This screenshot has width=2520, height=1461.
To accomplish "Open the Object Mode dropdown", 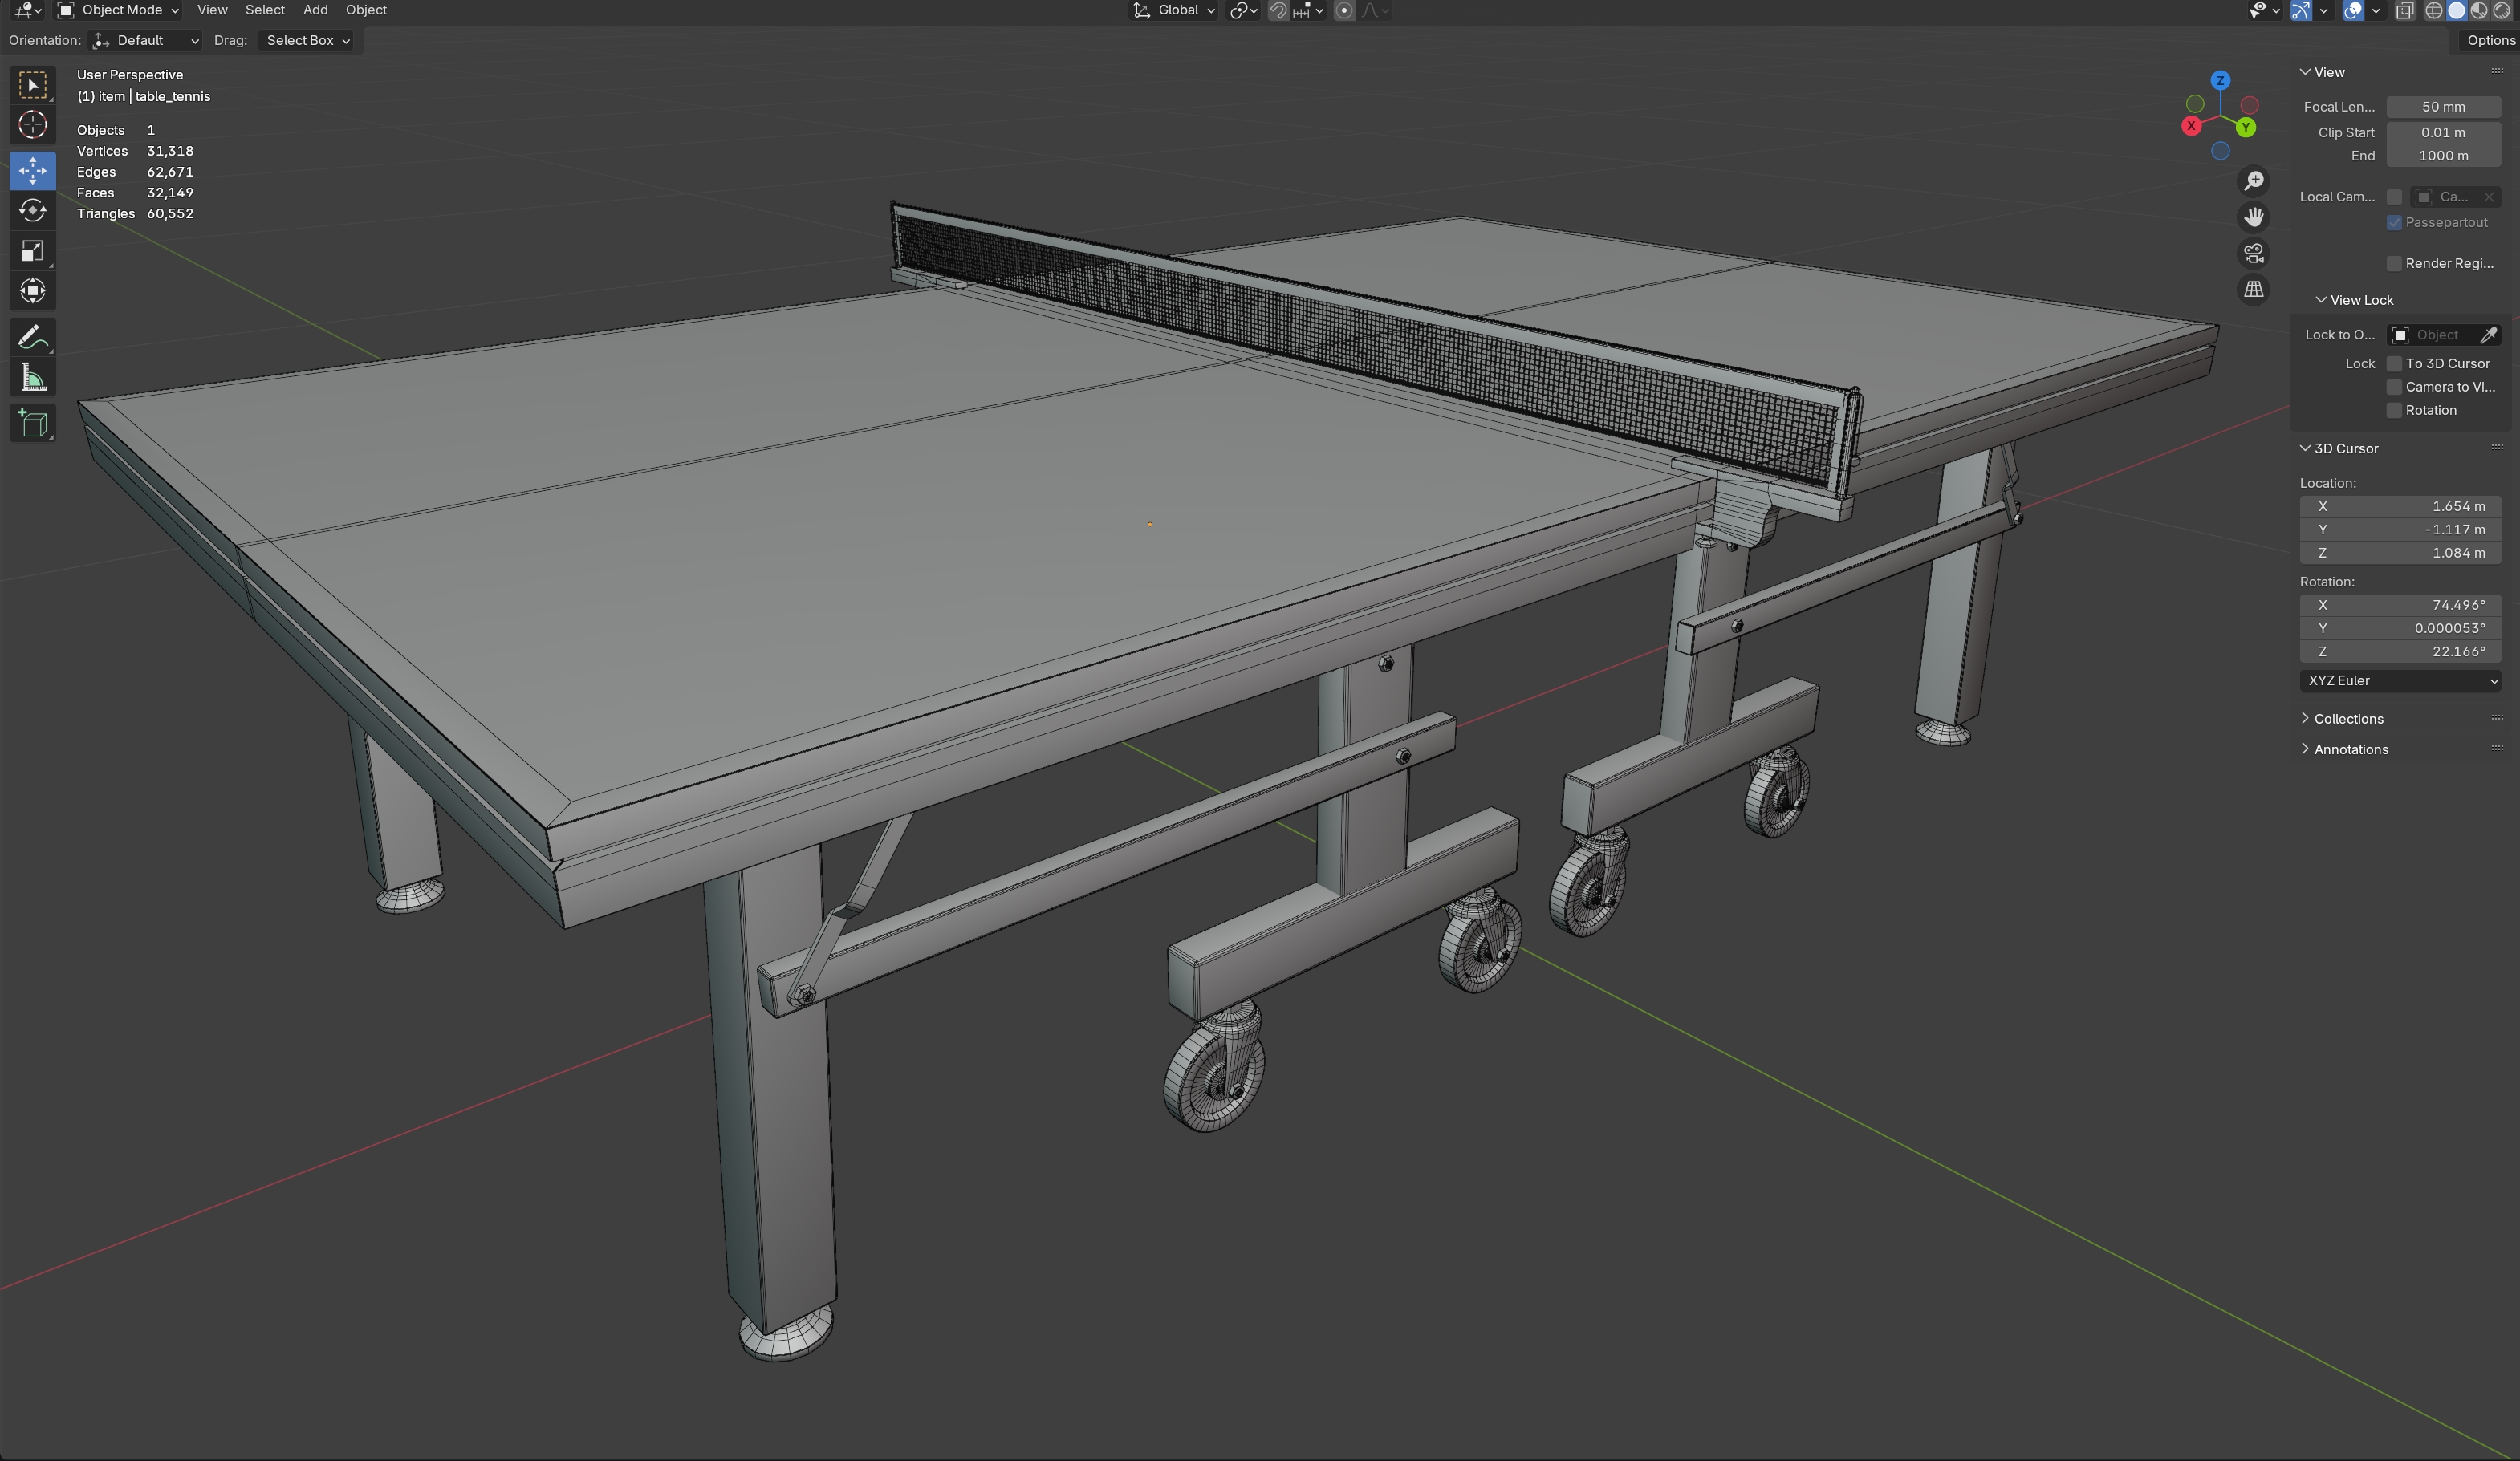I will (x=119, y=10).
